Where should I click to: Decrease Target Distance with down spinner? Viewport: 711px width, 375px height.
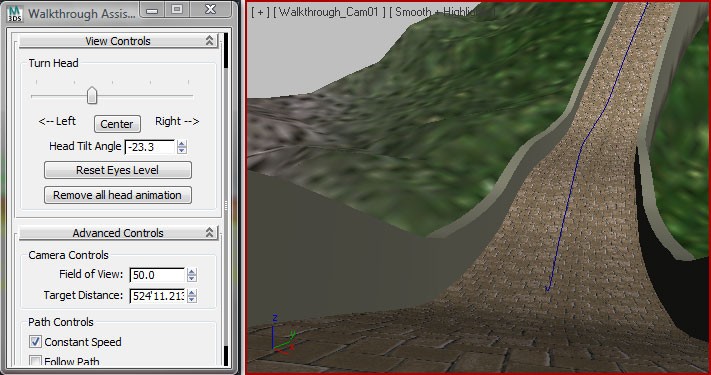[x=192, y=300]
